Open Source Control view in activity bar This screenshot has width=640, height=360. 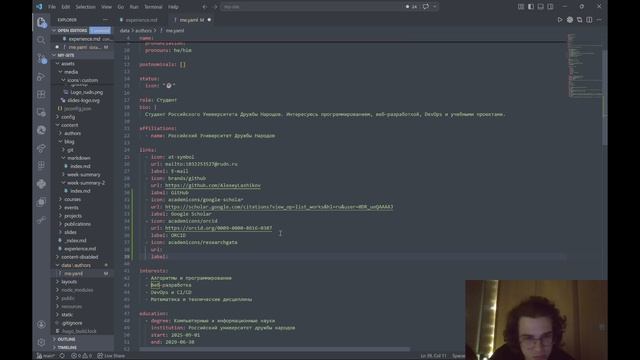point(42,58)
